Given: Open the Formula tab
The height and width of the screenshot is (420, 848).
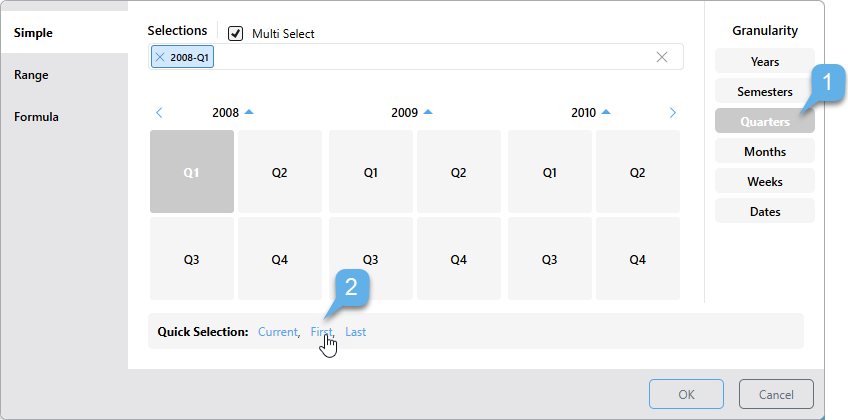Looking at the screenshot, I should [x=36, y=117].
